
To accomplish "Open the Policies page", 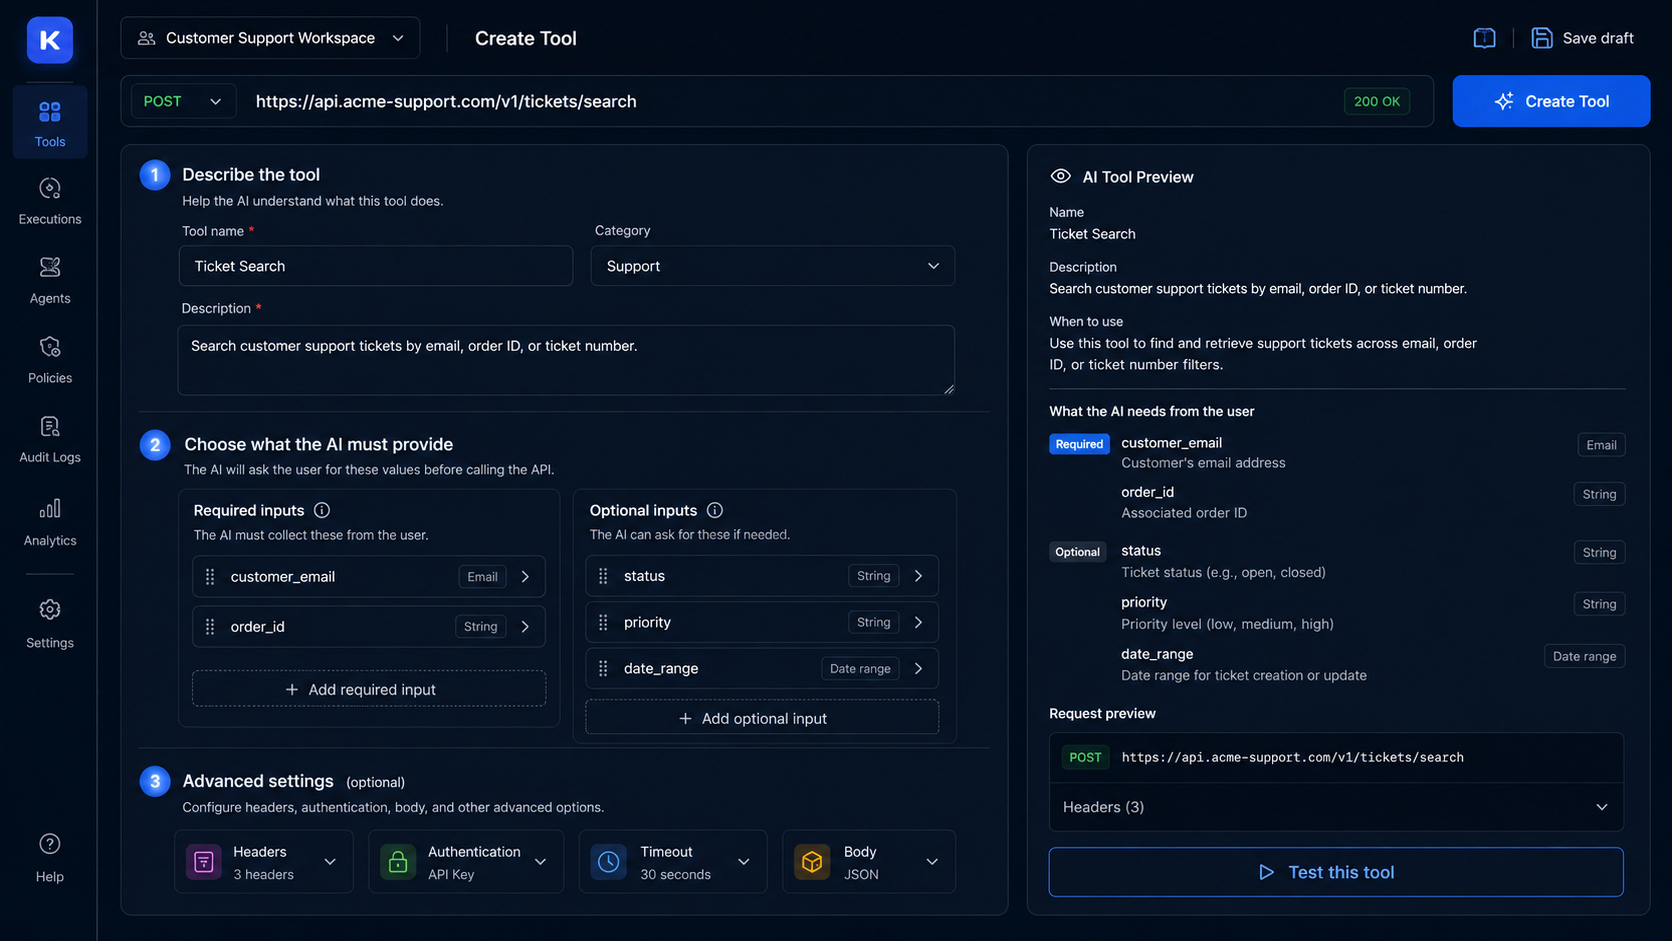I will (x=50, y=360).
